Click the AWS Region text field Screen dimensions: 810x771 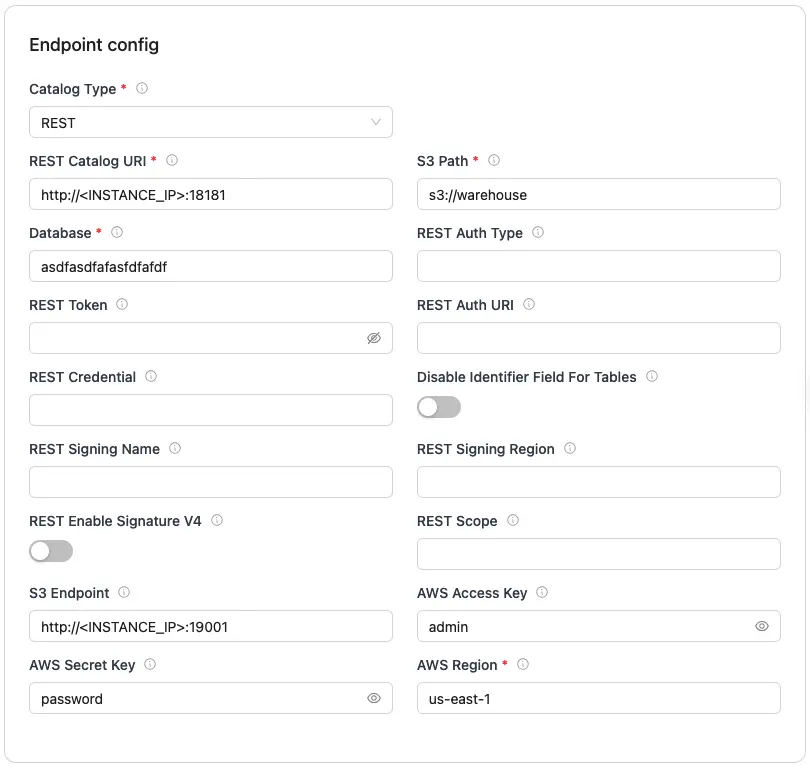coord(598,698)
